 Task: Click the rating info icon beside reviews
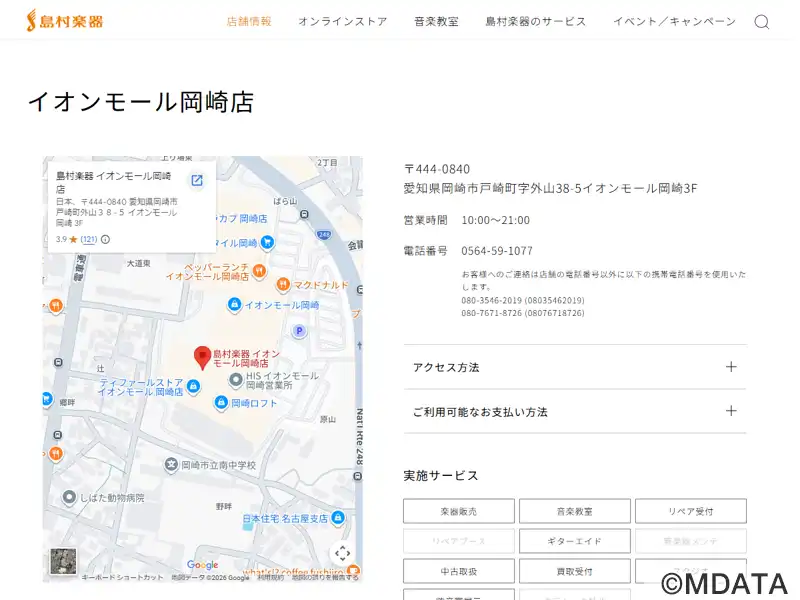tap(105, 239)
